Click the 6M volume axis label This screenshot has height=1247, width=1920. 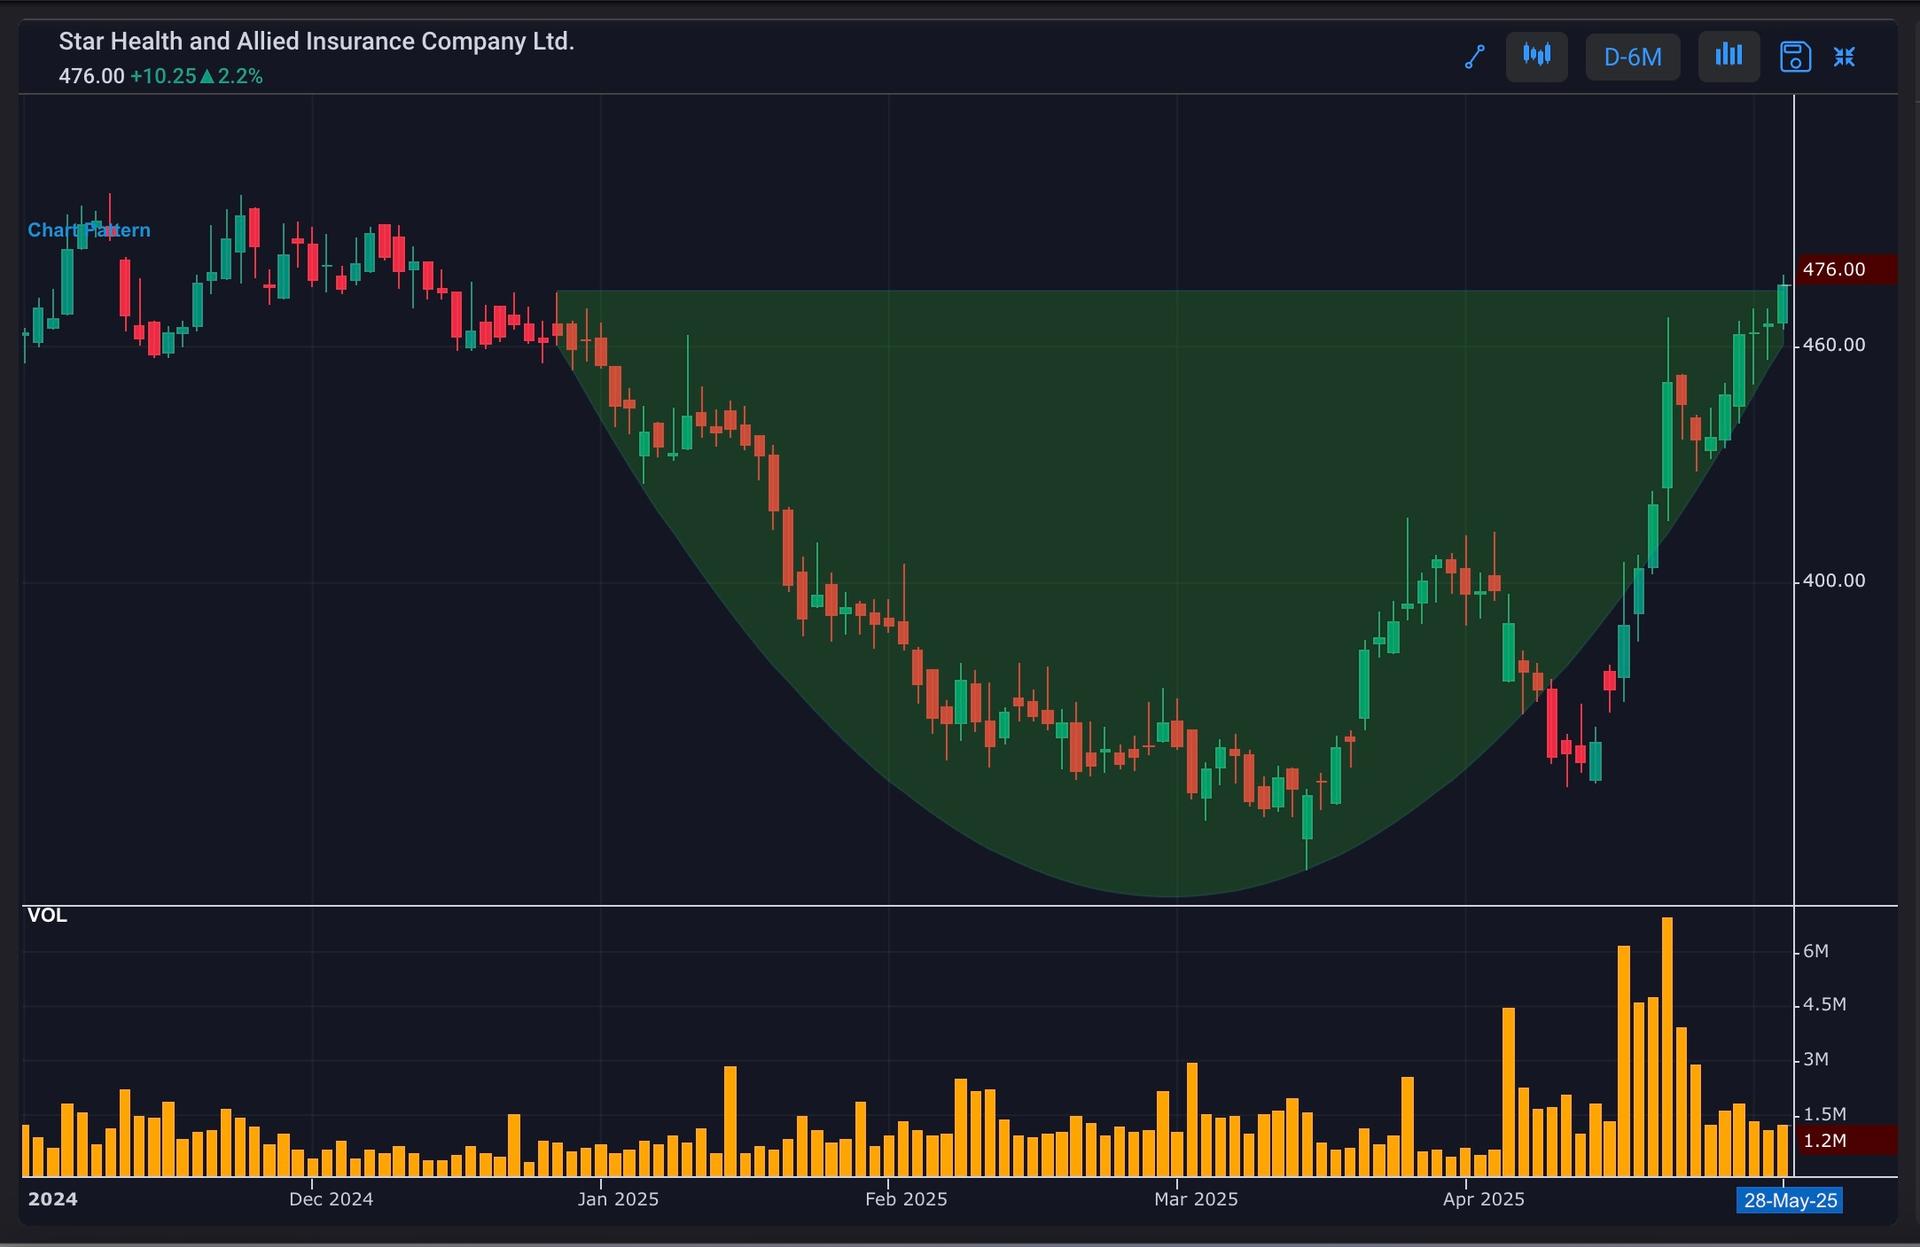point(1816,951)
